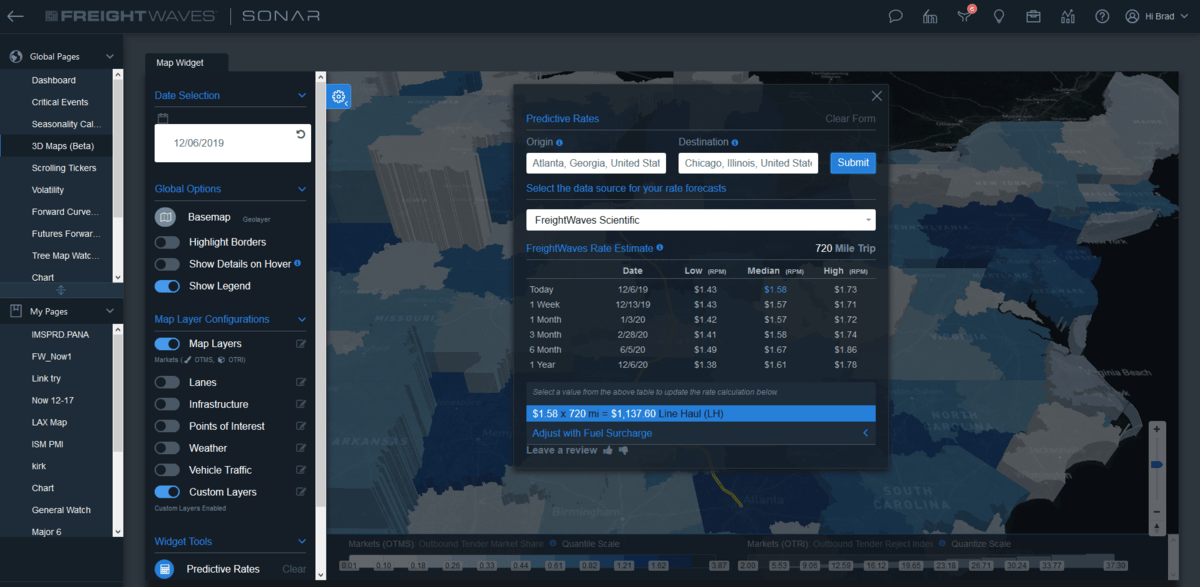Collapse the Map Layer Configurations section
The height and width of the screenshot is (587, 1200).
point(302,320)
